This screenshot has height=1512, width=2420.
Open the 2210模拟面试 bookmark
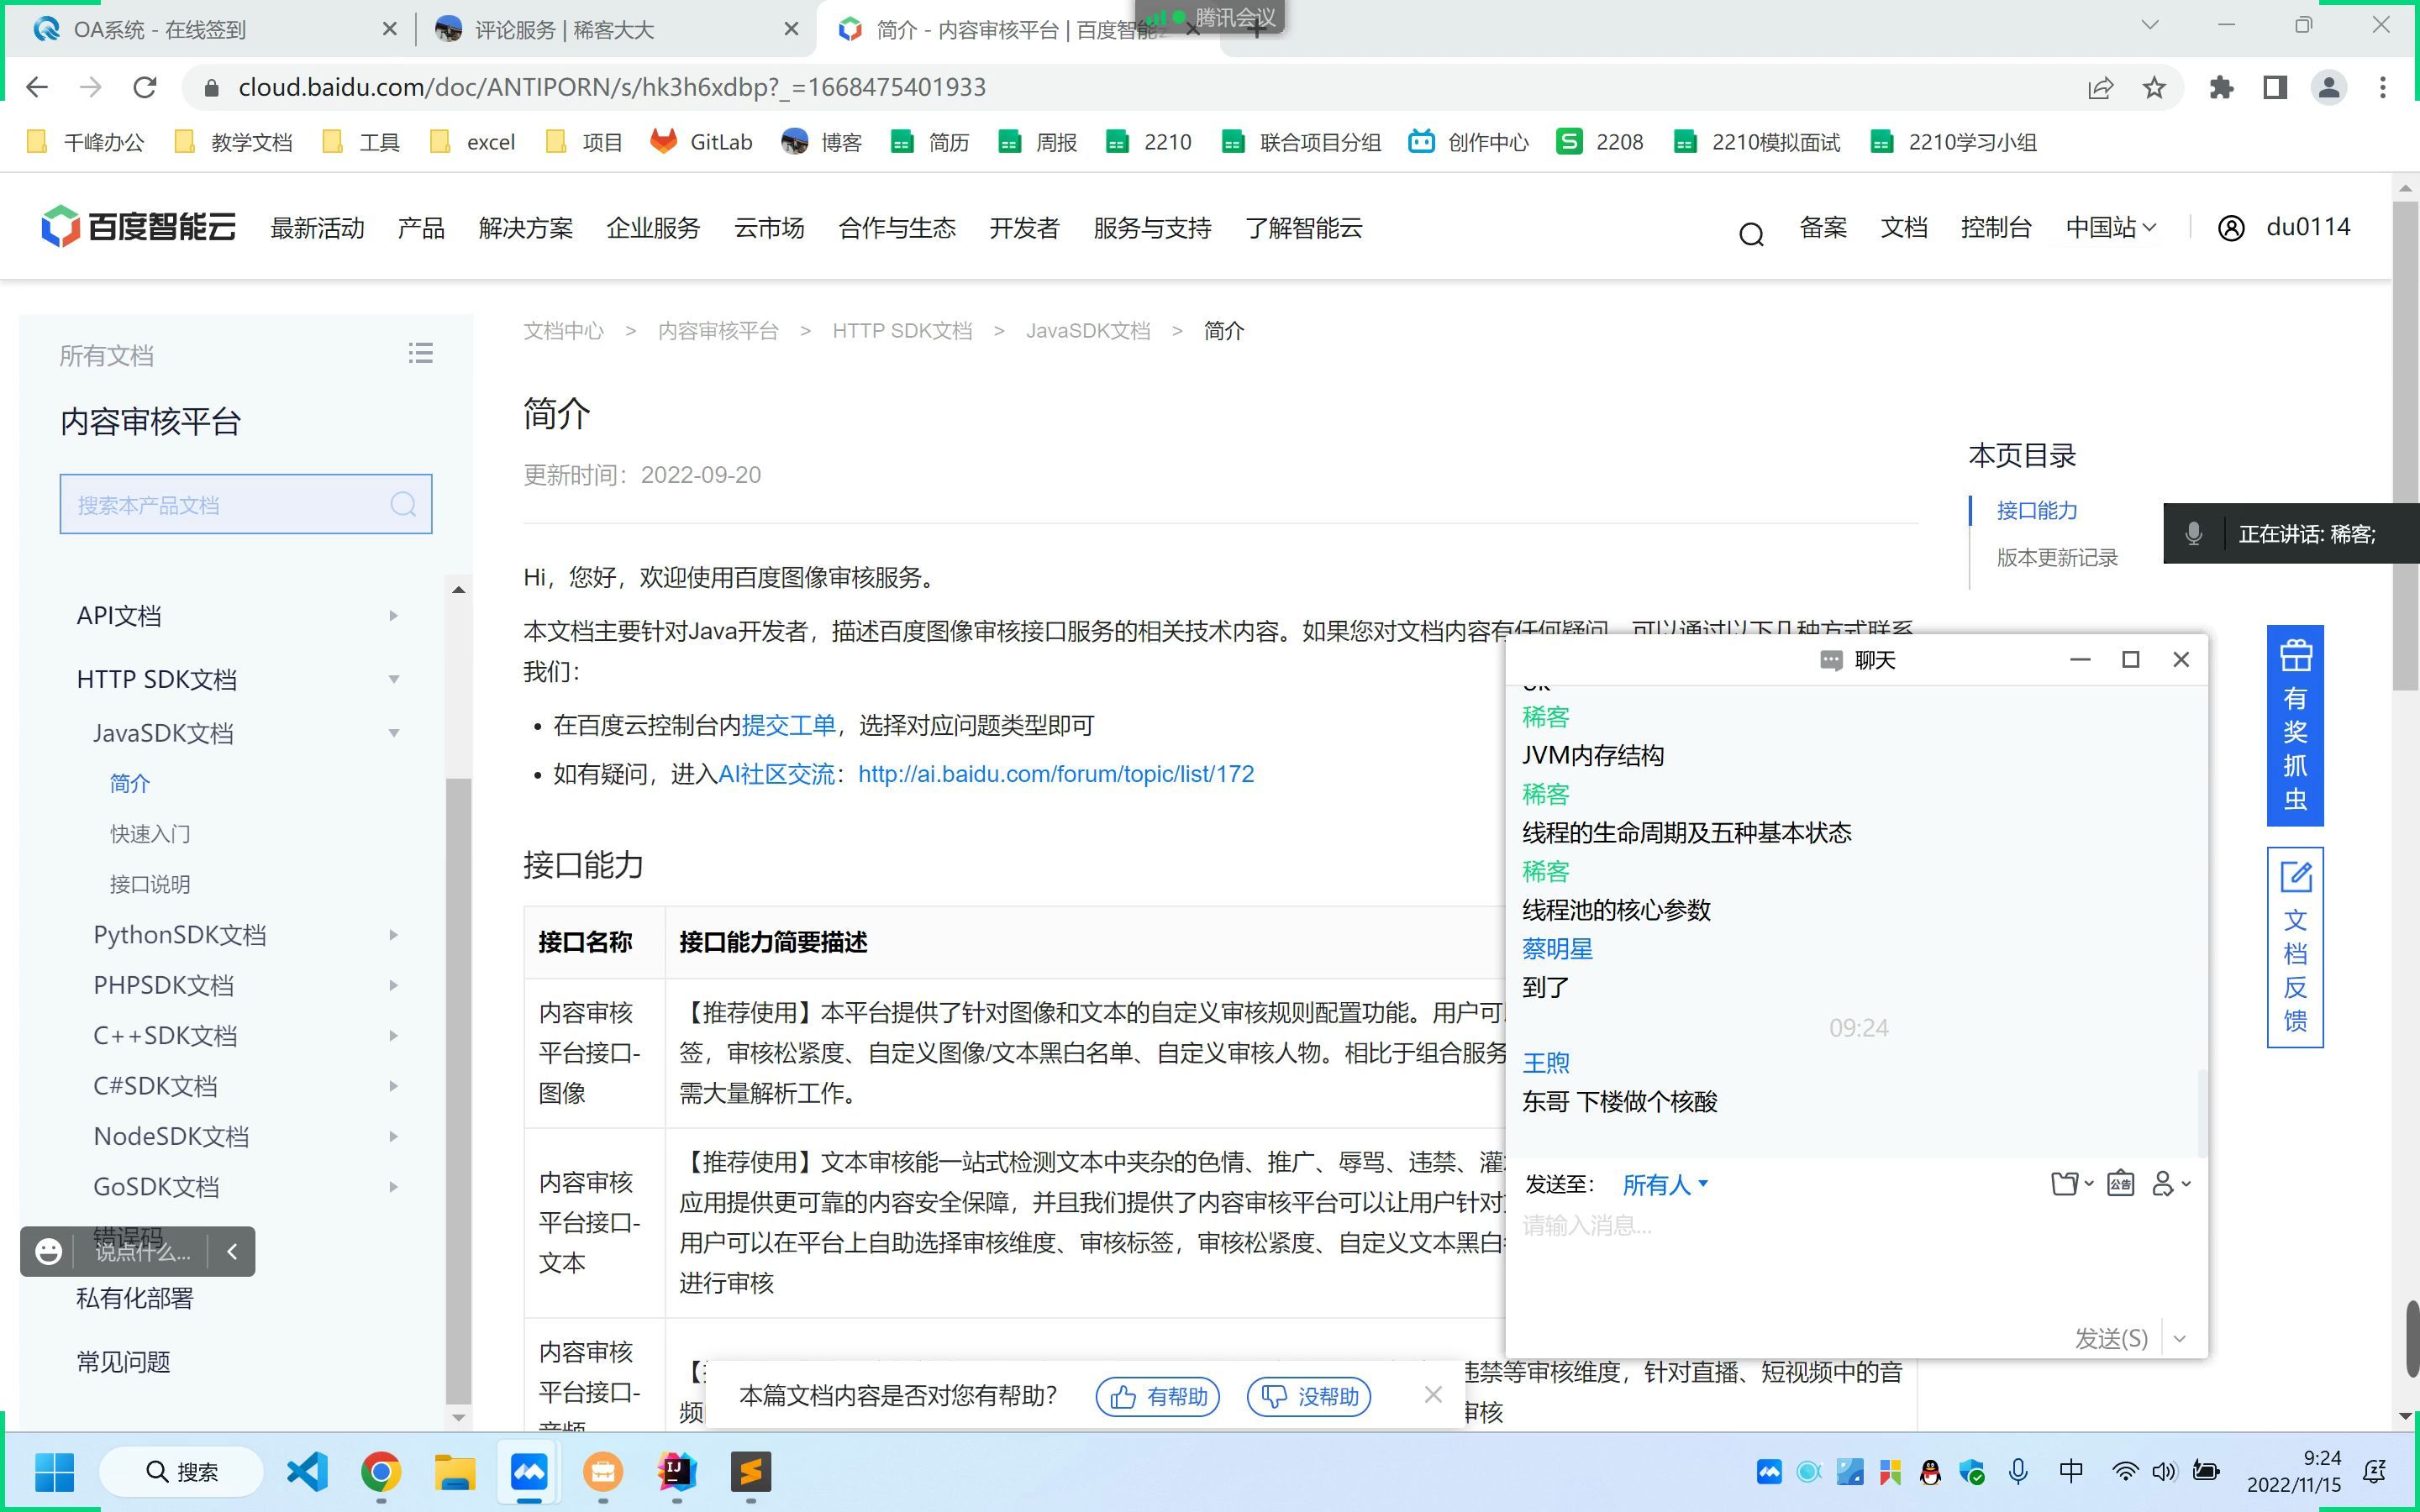coord(1757,142)
